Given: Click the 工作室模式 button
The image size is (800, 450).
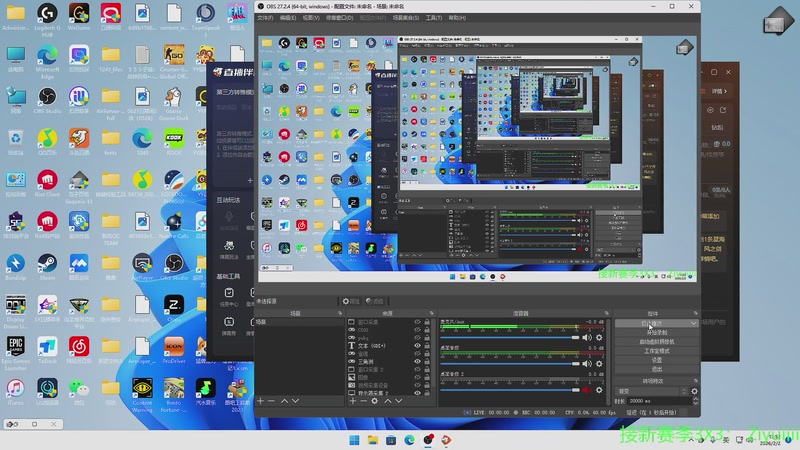Looking at the screenshot, I should point(657,351).
